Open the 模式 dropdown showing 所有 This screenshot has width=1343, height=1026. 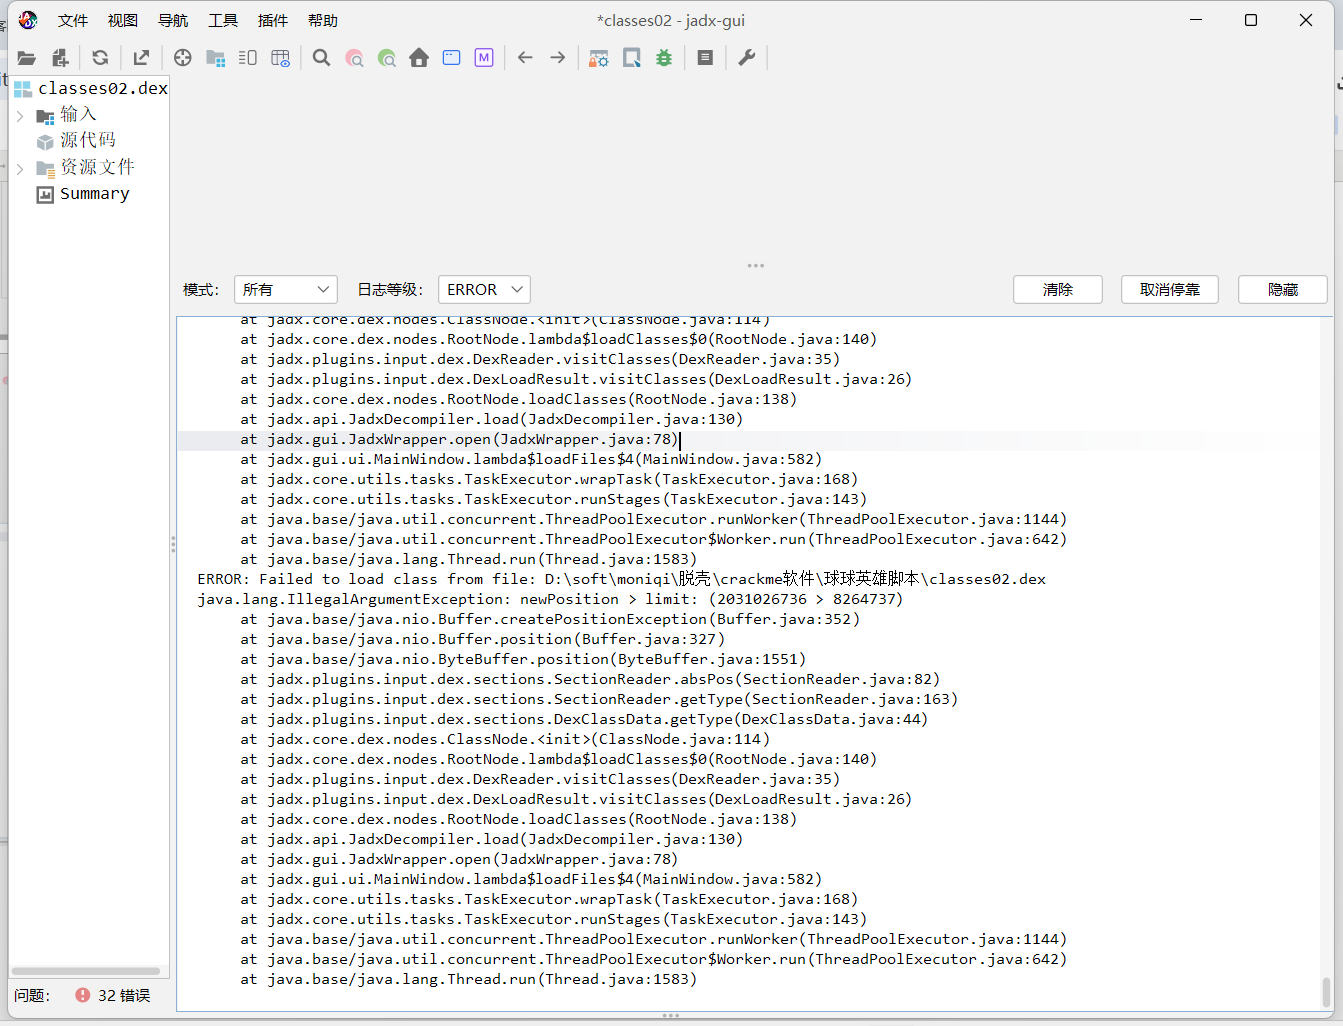pyautogui.click(x=286, y=289)
